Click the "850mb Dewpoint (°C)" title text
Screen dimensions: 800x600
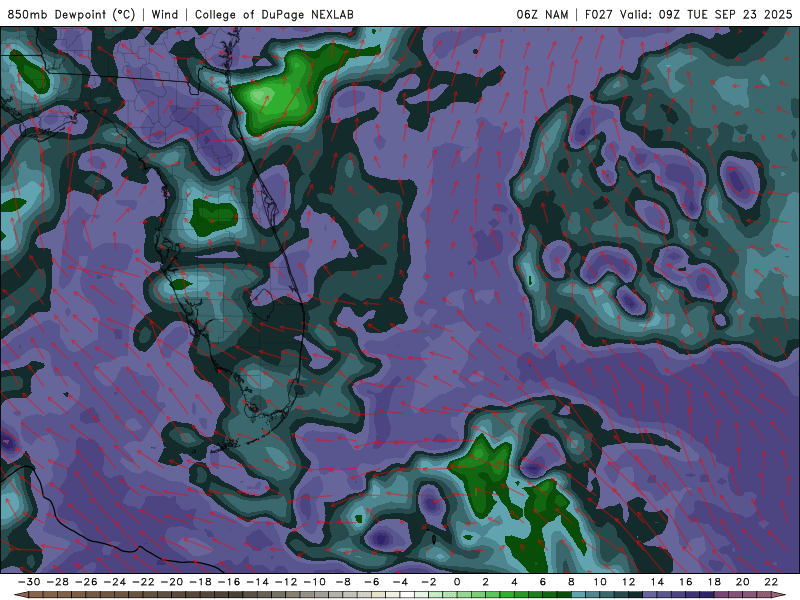[71, 14]
